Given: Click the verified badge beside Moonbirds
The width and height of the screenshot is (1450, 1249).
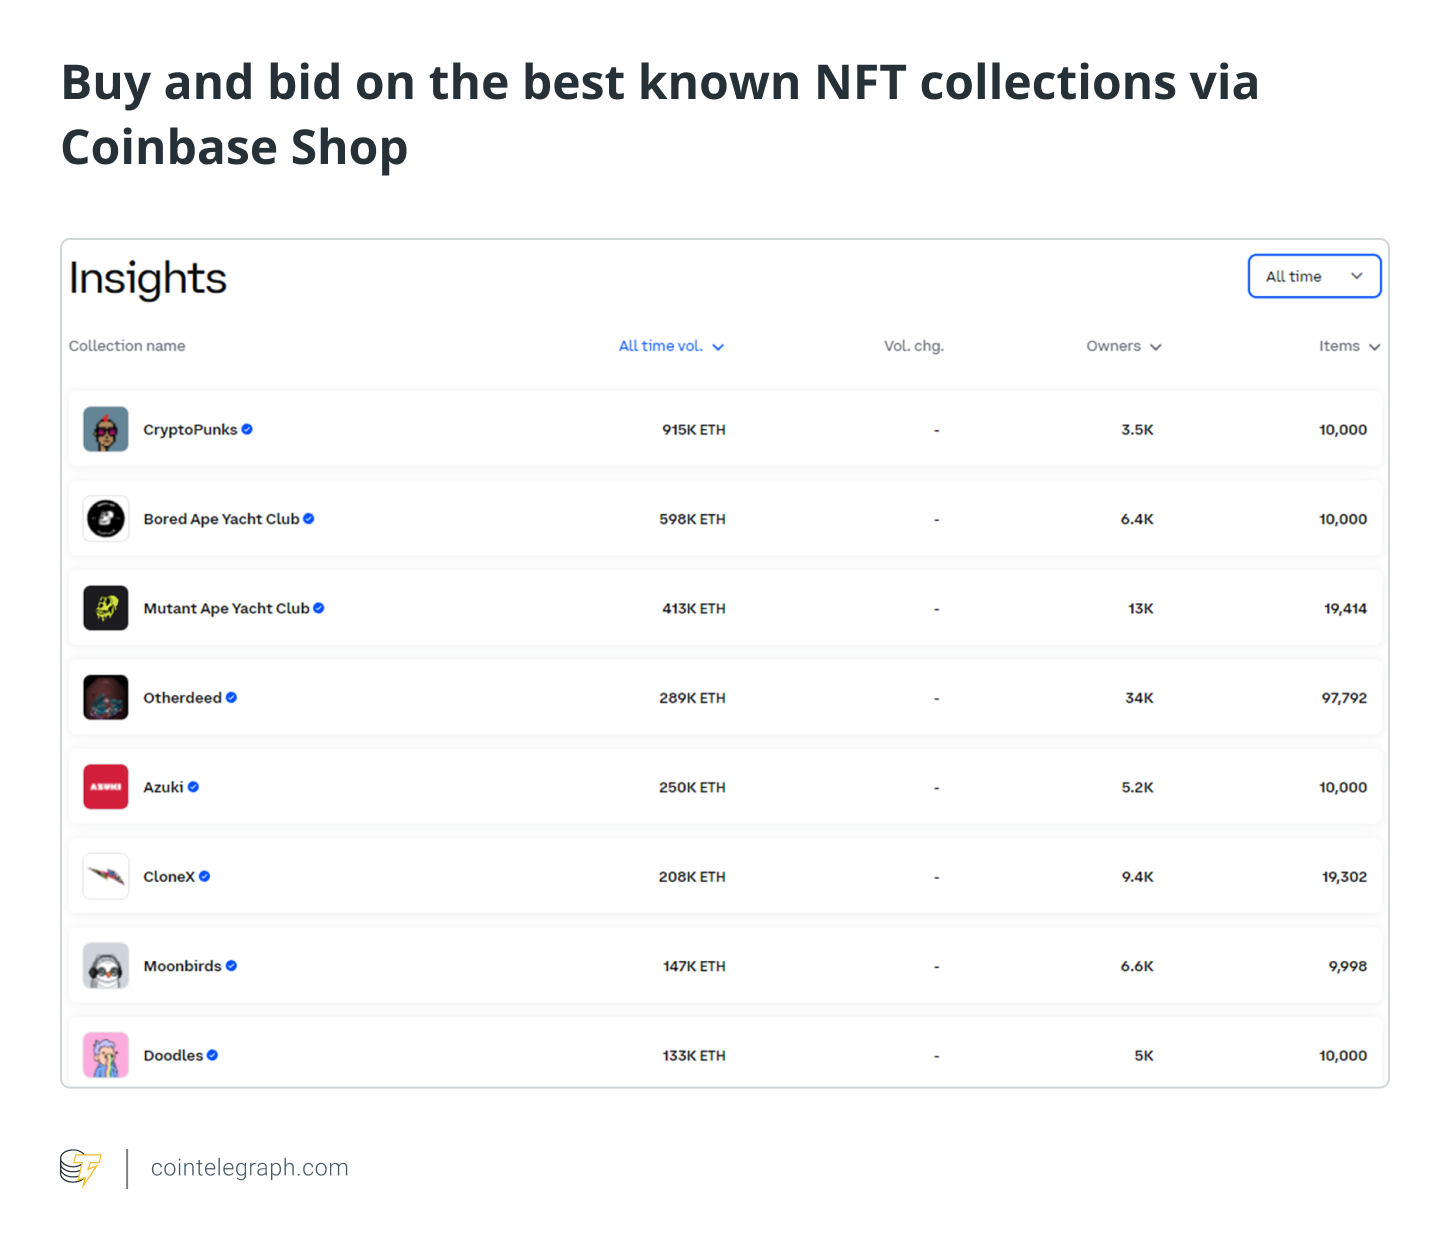Looking at the screenshot, I should tap(231, 966).
